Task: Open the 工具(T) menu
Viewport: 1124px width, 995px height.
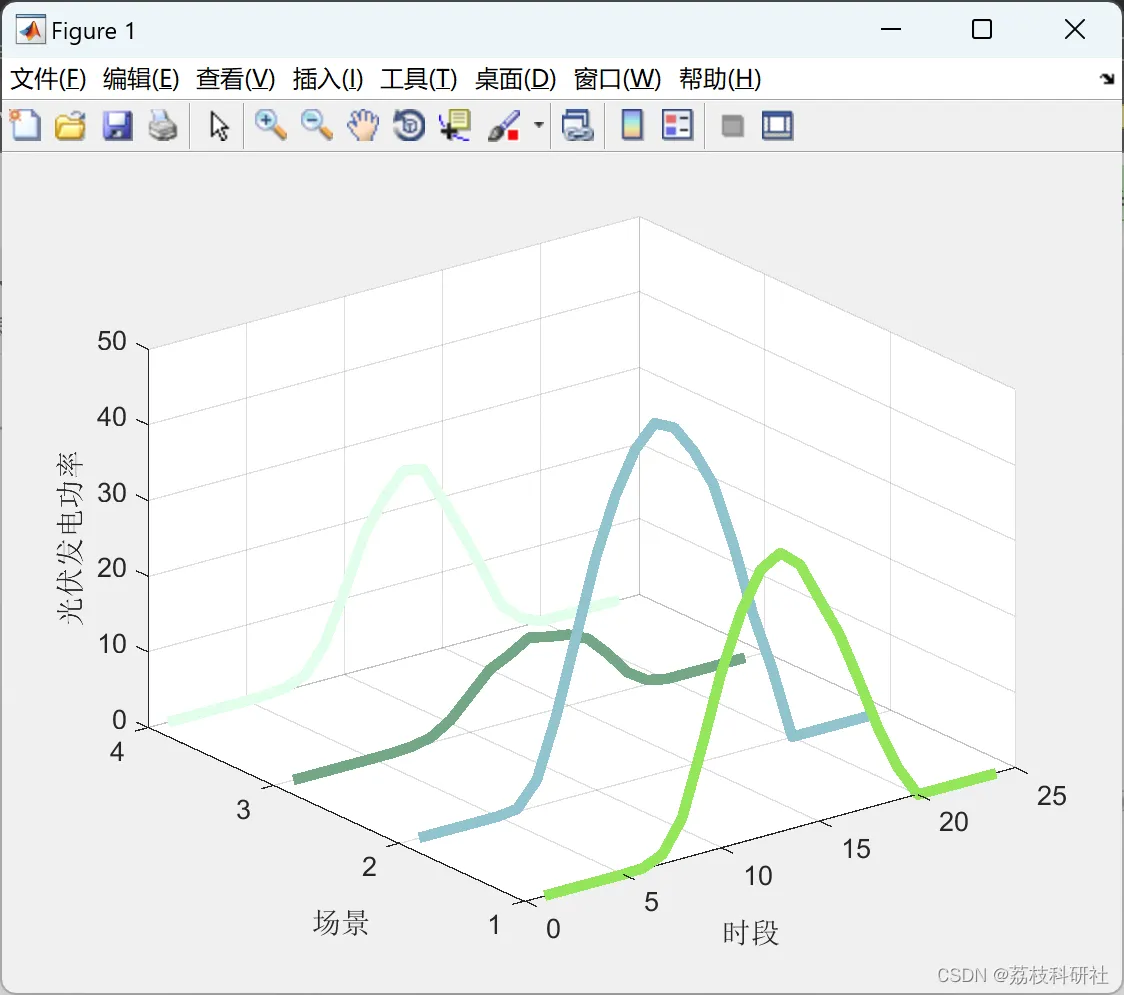Action: click(419, 79)
